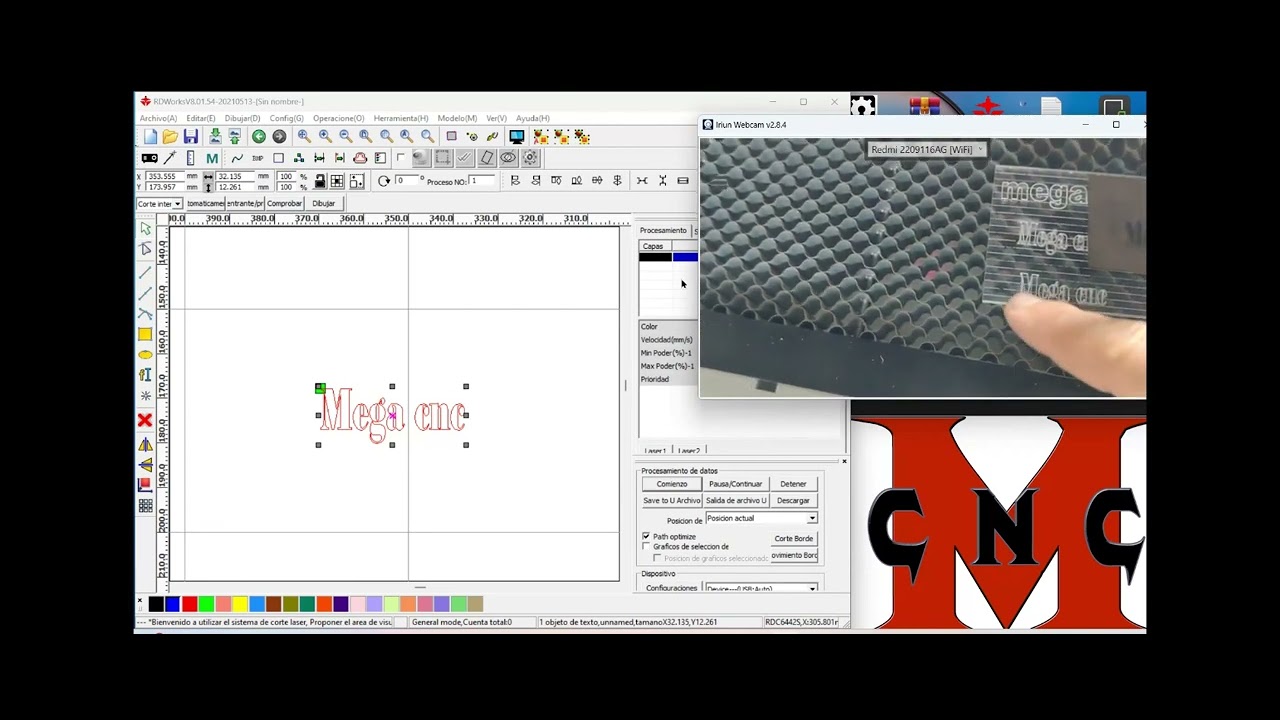Save the project with the floppy disk icon
Image resolution: width=1280 pixels, height=720 pixels.
coord(191,137)
